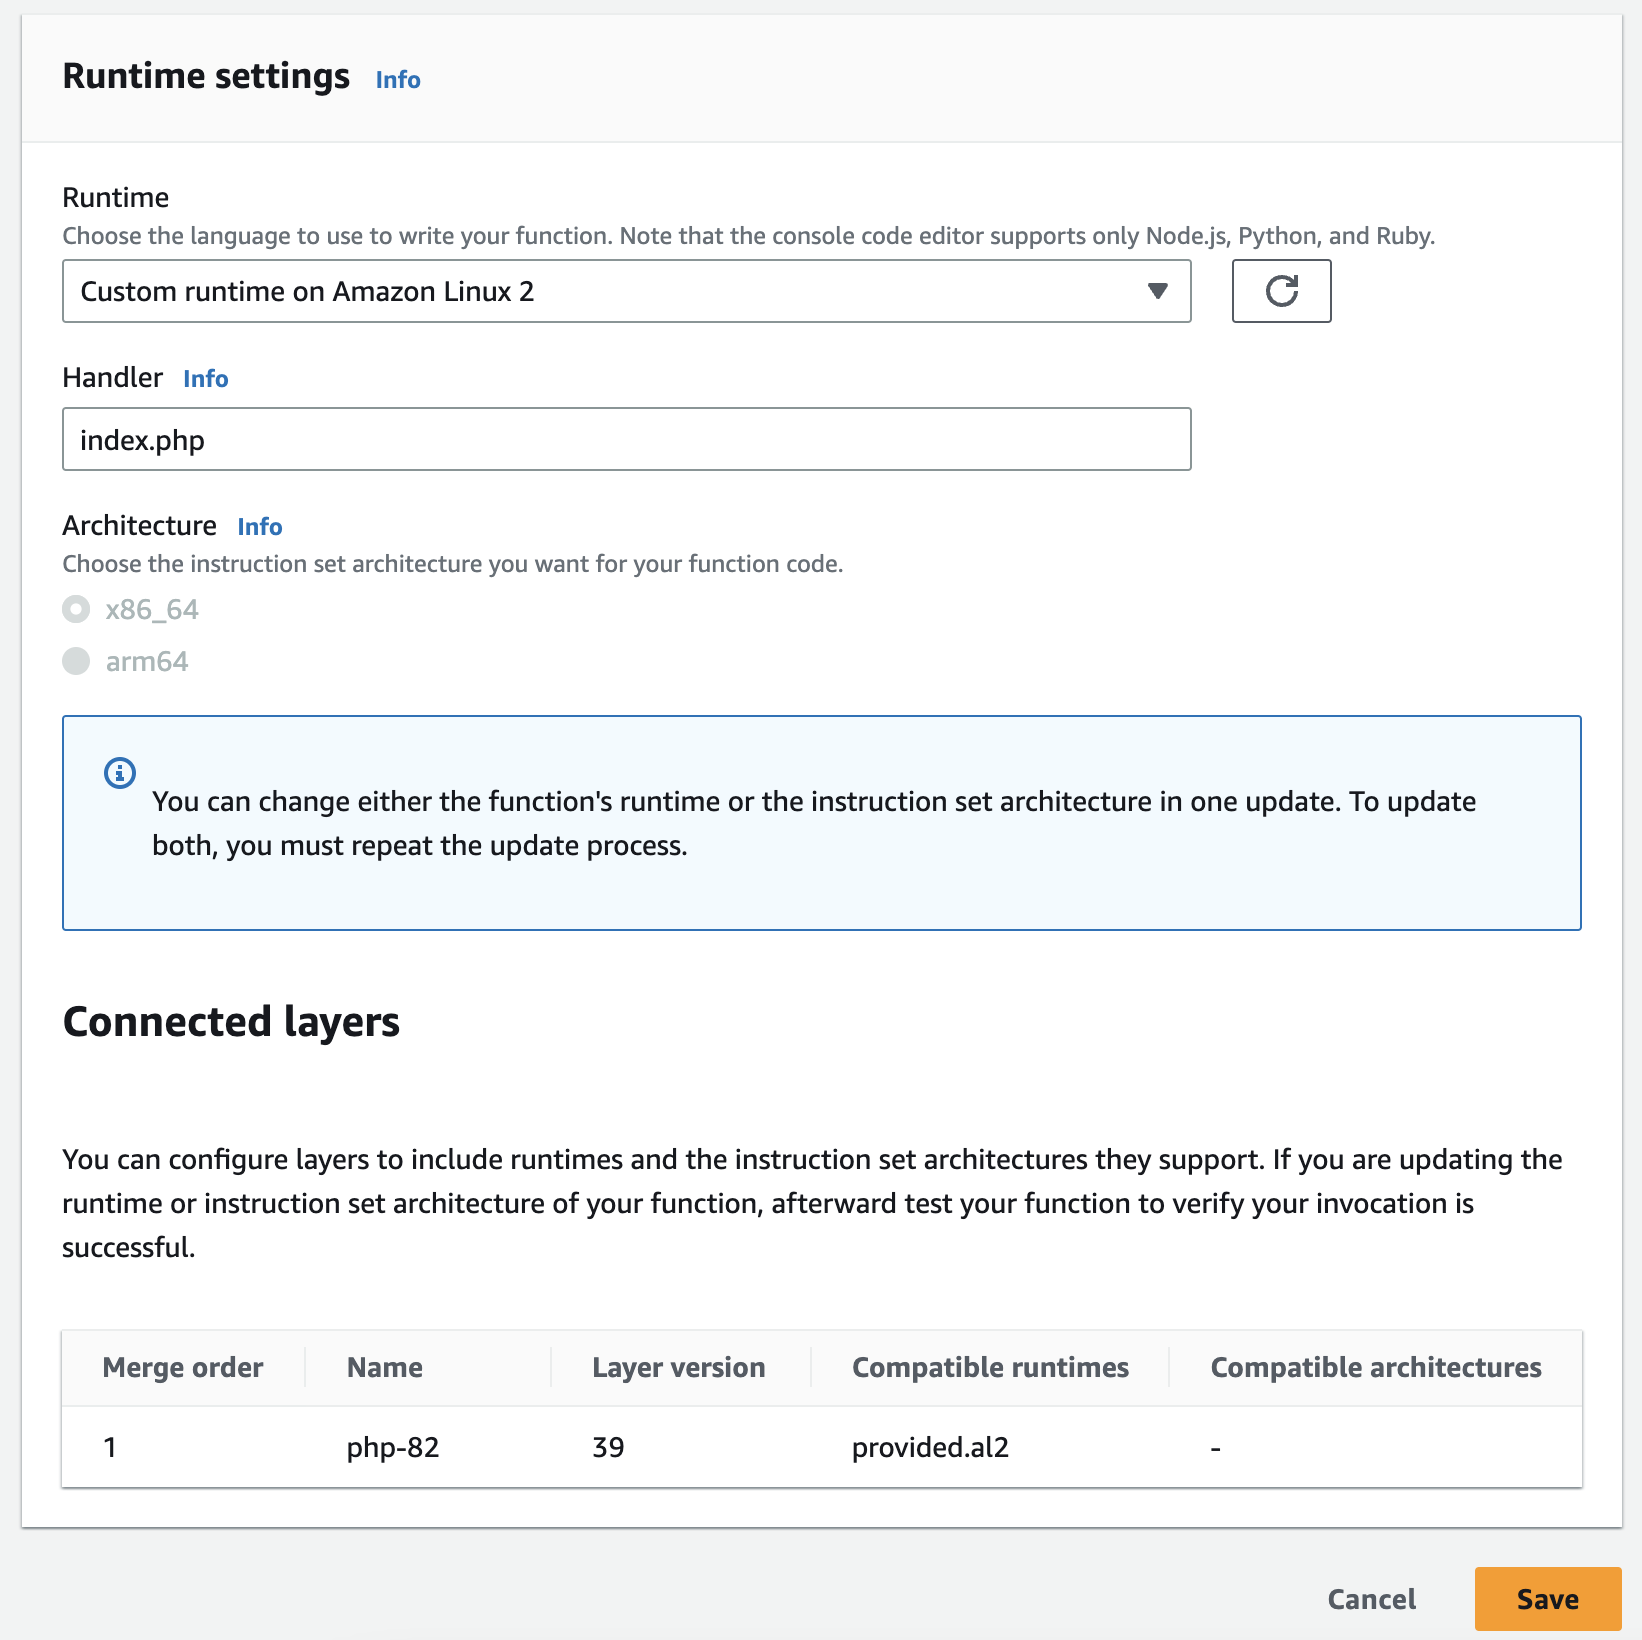This screenshot has width=1642, height=1640.
Task: Click merge order value 1
Action: [110, 1447]
